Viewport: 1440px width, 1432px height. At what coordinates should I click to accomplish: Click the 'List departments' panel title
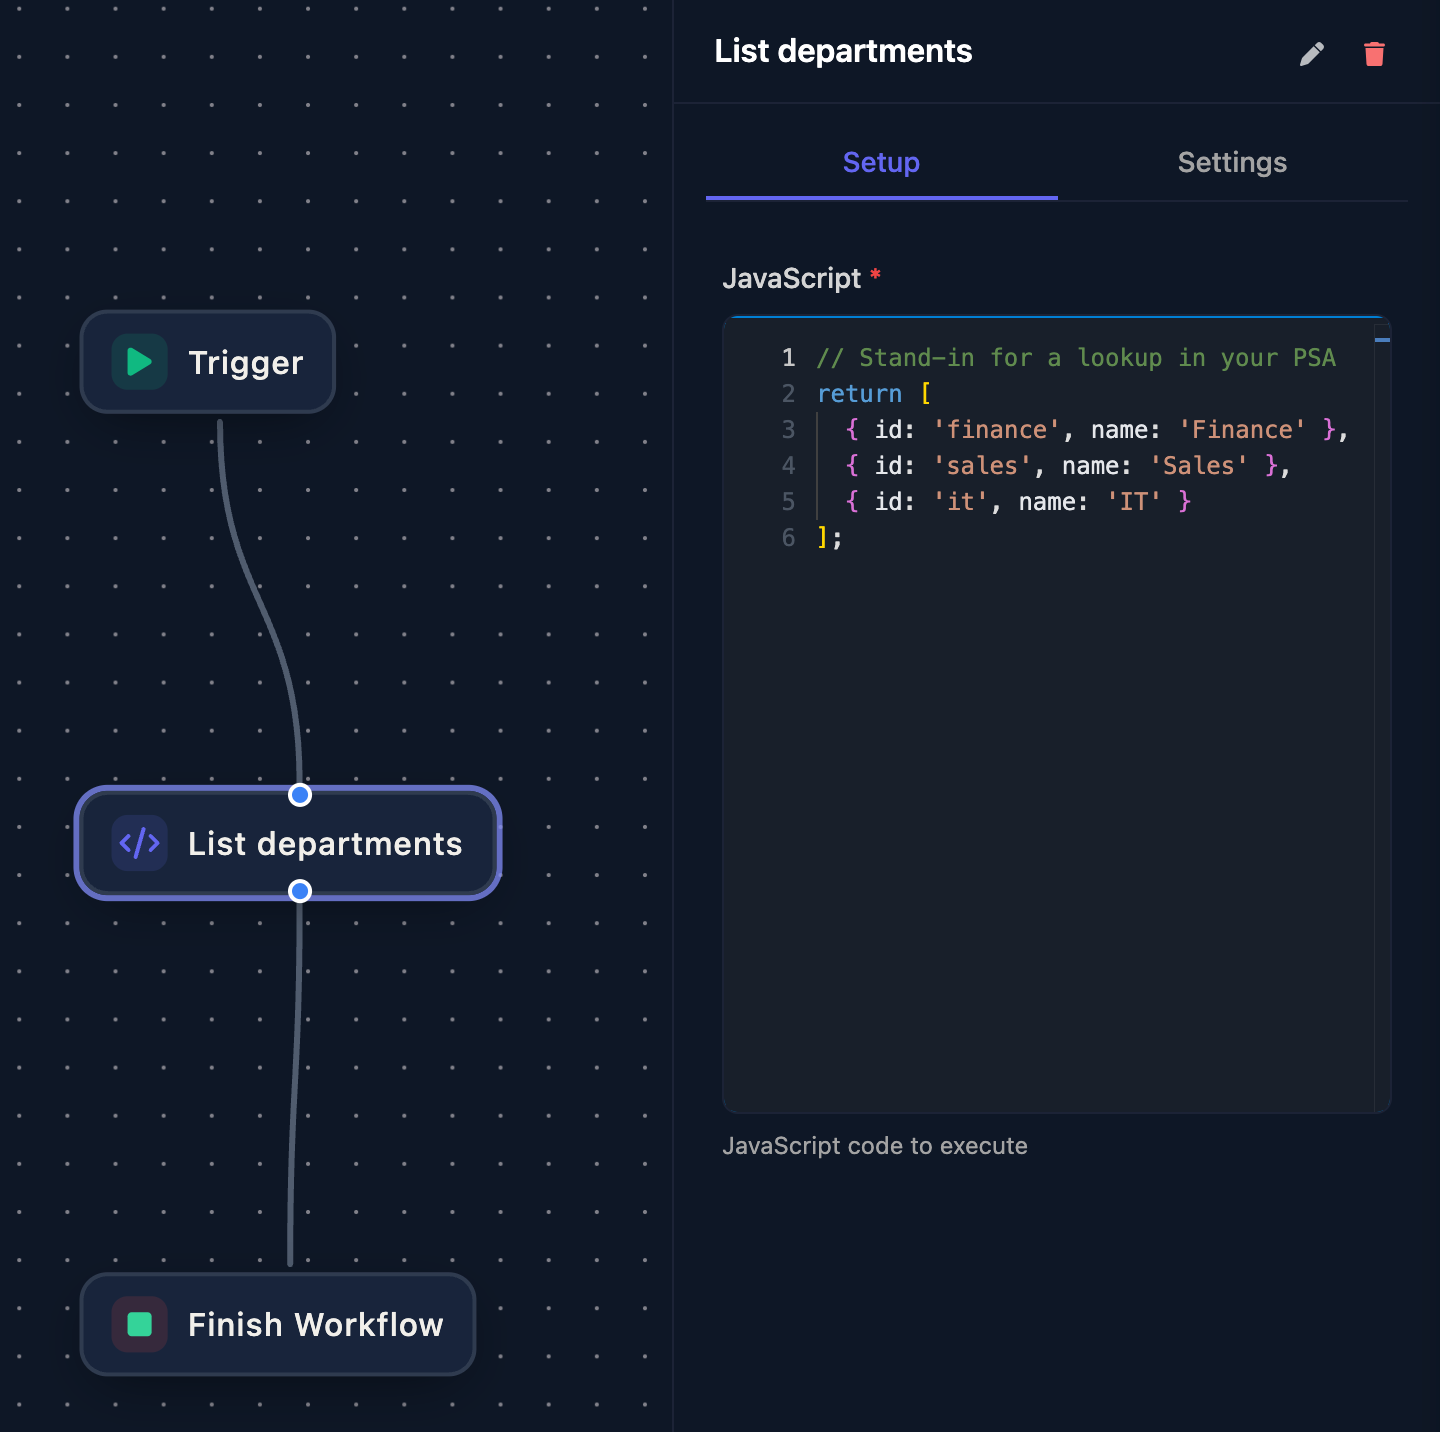(x=843, y=51)
